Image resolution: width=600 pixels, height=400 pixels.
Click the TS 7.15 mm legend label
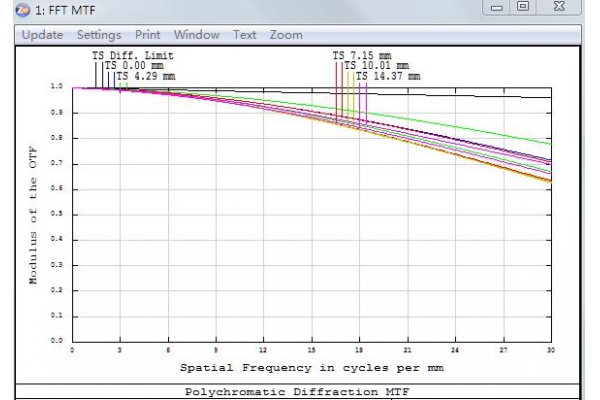click(363, 56)
